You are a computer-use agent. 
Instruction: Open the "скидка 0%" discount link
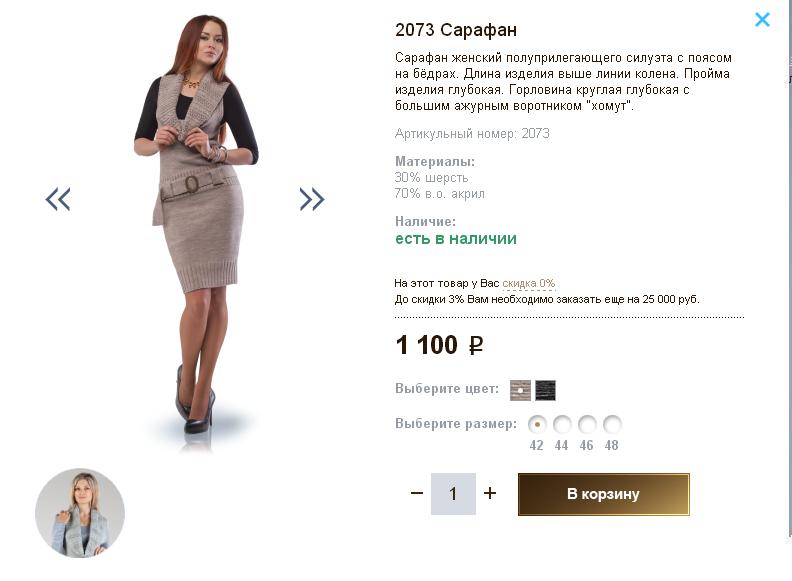point(528,284)
